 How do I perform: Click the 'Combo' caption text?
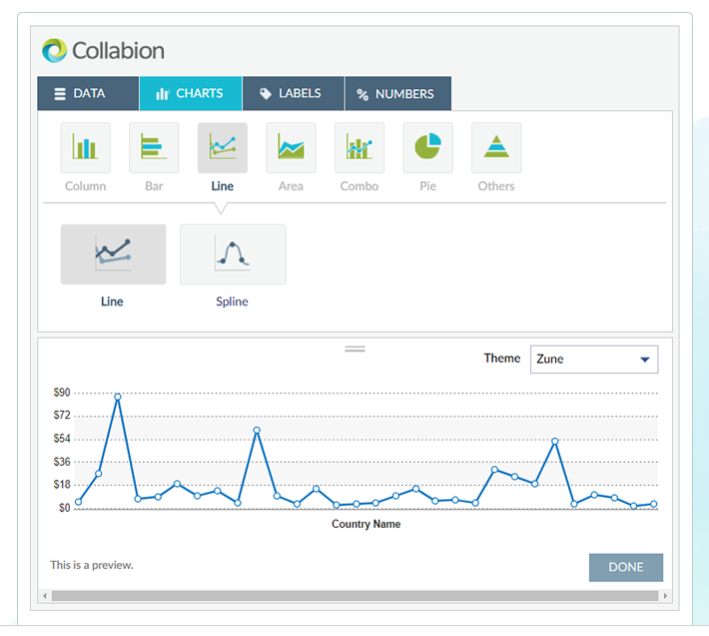coord(359,186)
